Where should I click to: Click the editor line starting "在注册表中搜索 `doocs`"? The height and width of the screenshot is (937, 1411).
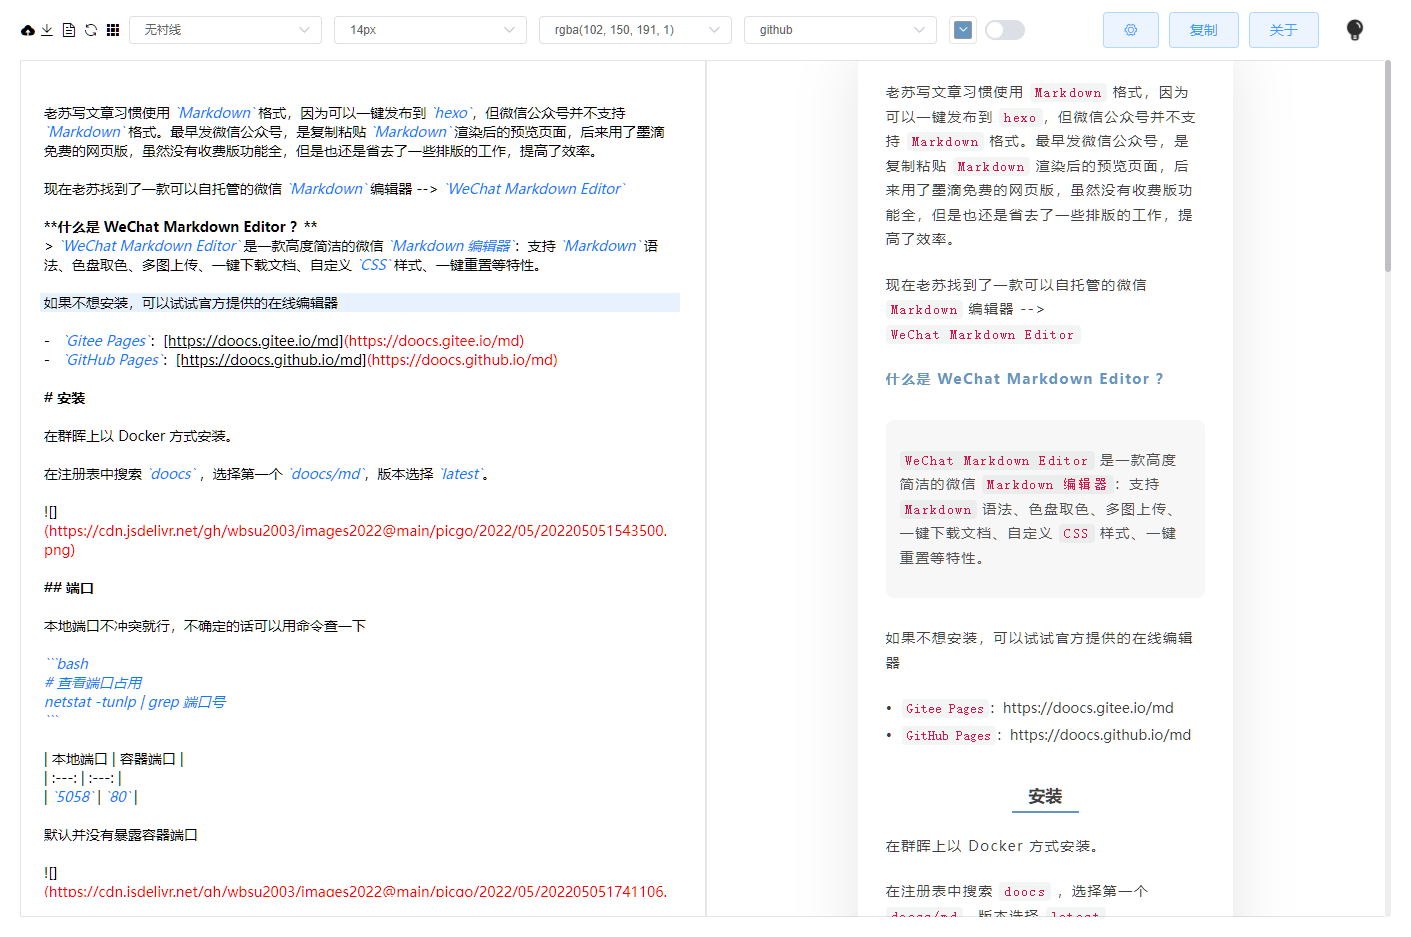click(x=268, y=474)
